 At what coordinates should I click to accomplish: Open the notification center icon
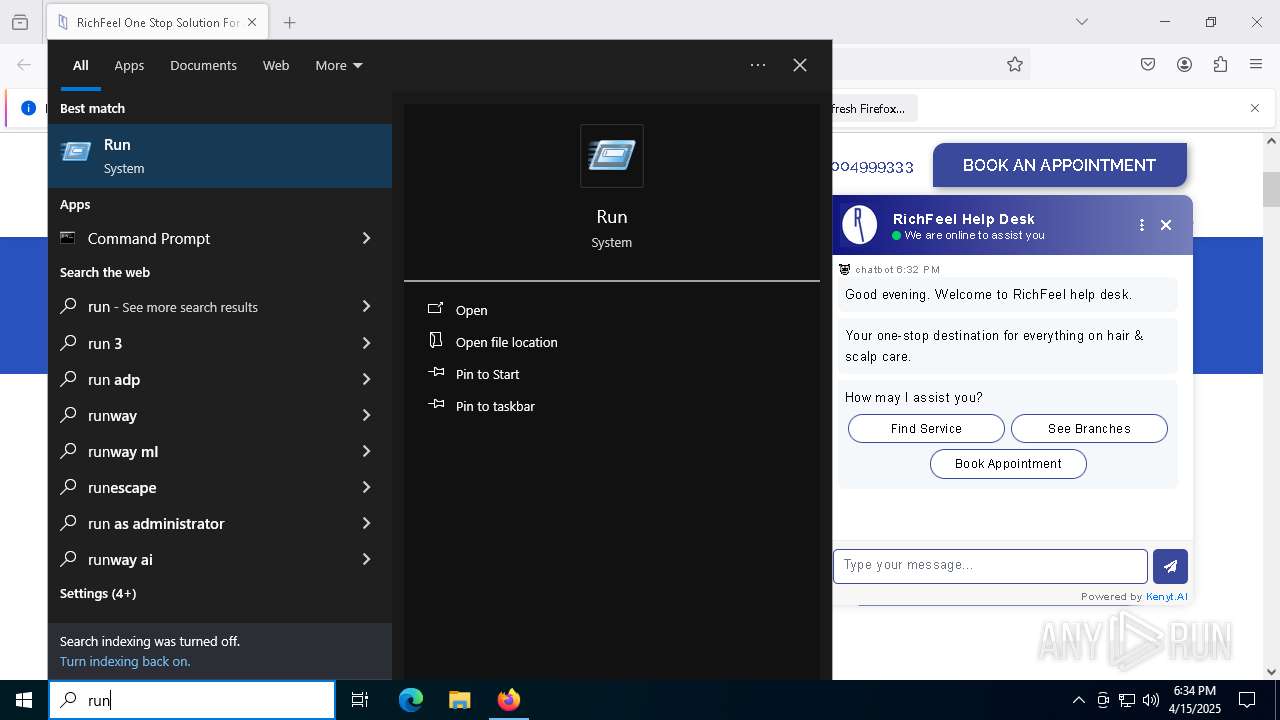[x=1247, y=700]
